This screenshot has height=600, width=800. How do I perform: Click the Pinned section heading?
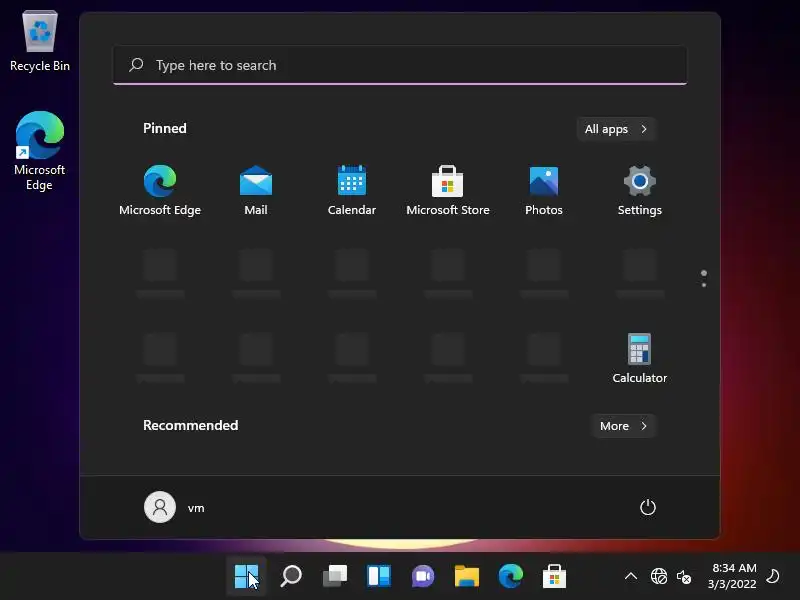pos(165,128)
